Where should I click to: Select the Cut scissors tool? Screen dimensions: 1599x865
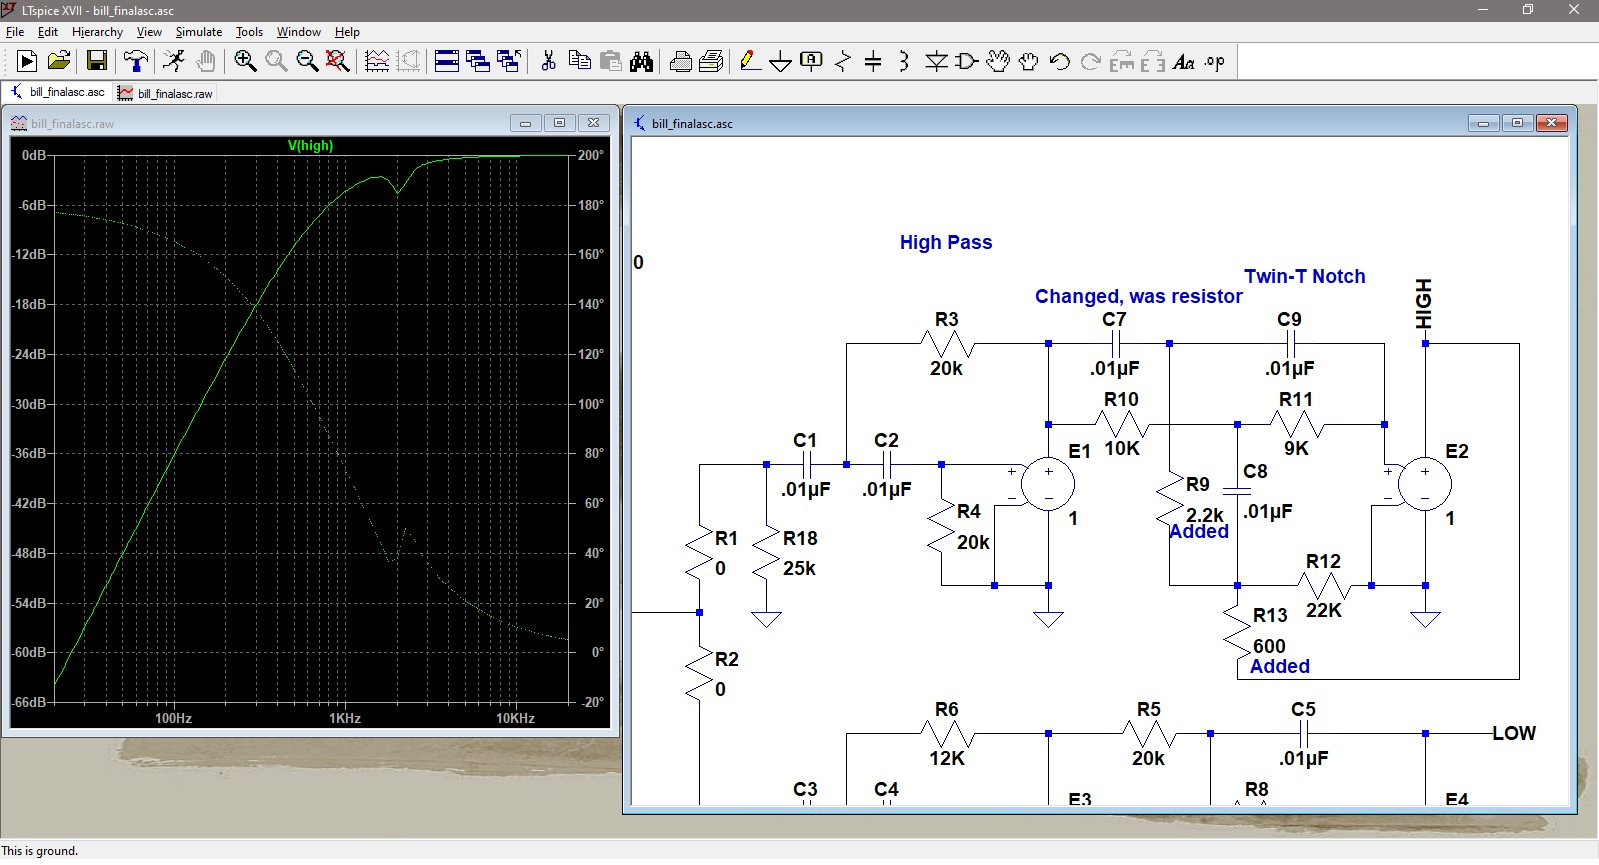pos(548,62)
